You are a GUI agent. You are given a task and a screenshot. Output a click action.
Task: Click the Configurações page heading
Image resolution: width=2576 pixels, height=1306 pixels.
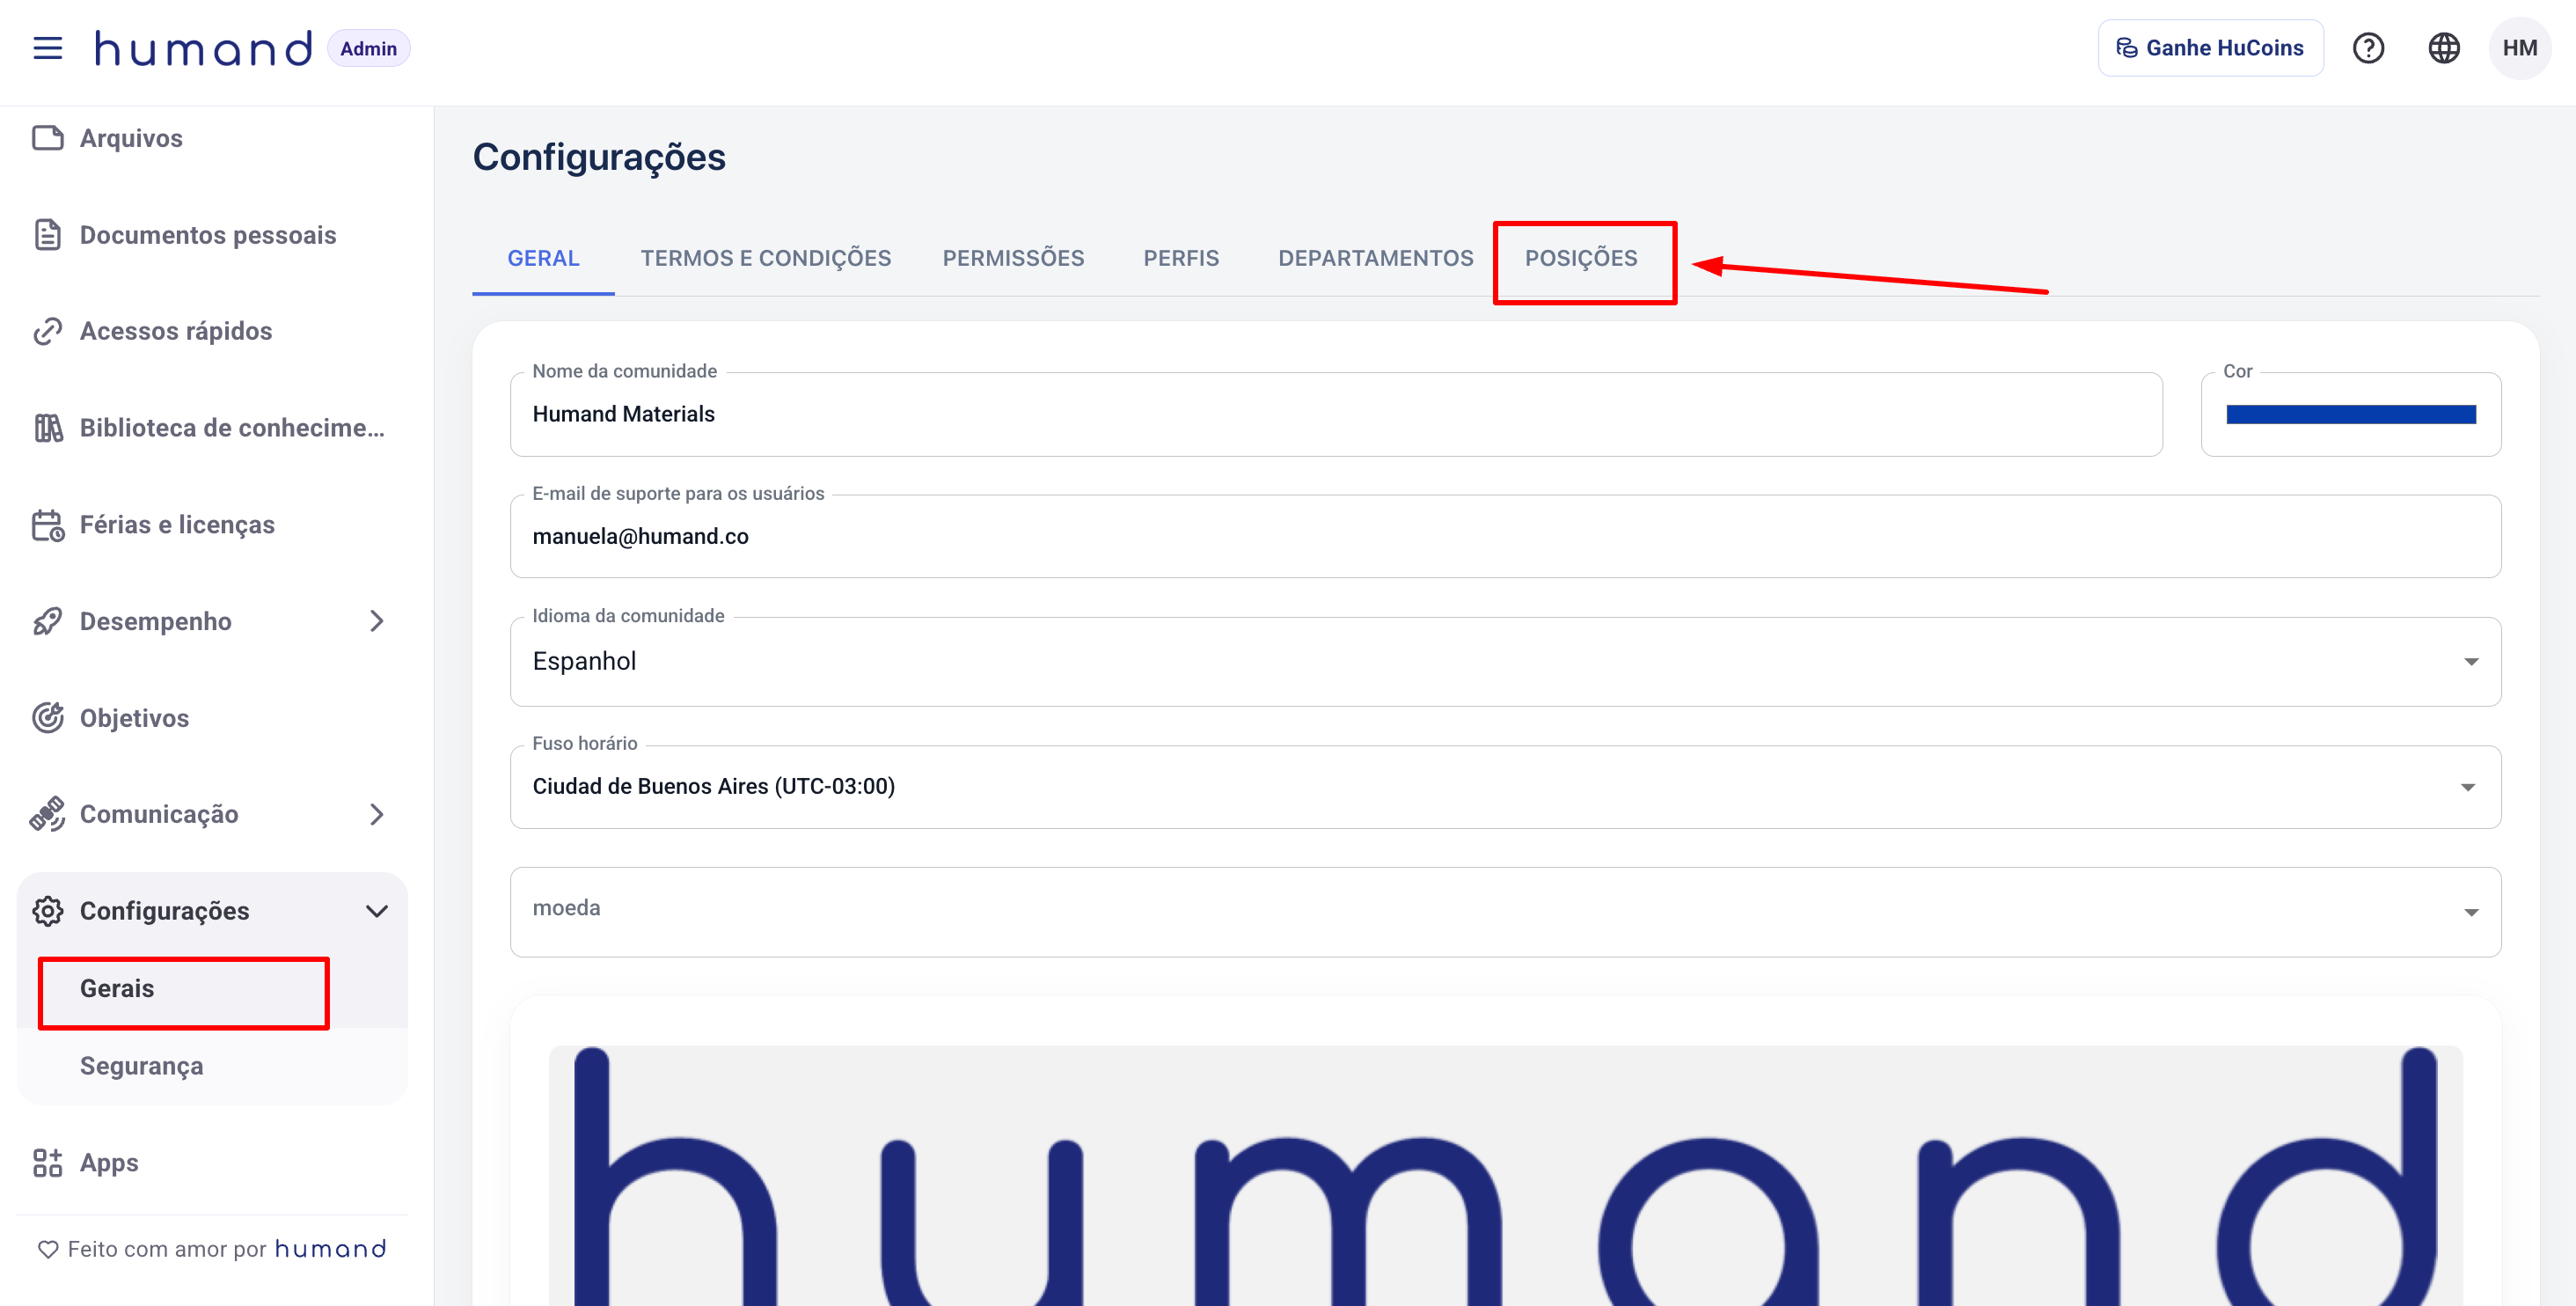[599, 157]
